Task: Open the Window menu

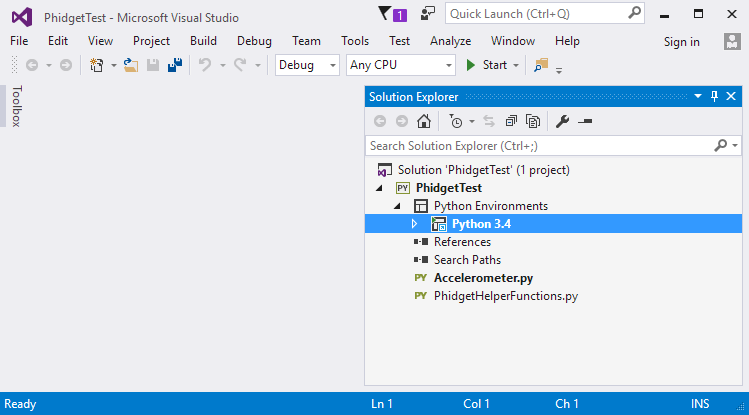Action: (x=513, y=41)
